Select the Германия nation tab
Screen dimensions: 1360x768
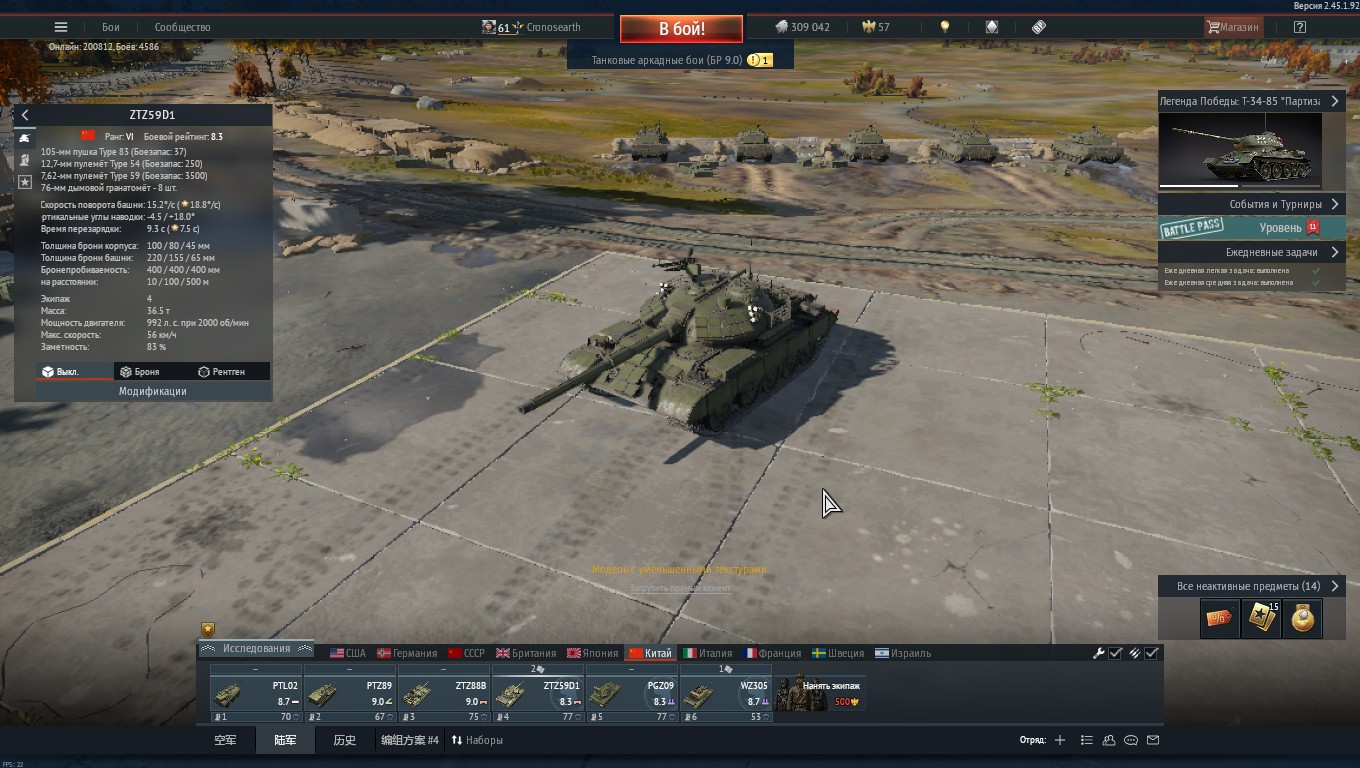point(406,653)
